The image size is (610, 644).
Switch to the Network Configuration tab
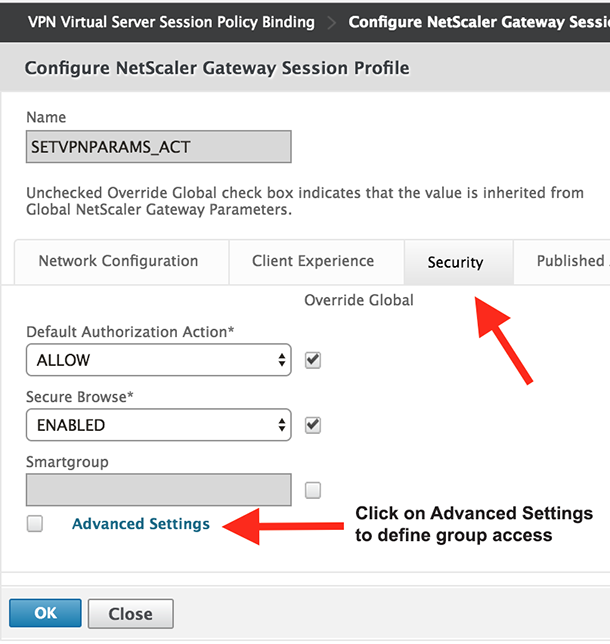(x=118, y=261)
